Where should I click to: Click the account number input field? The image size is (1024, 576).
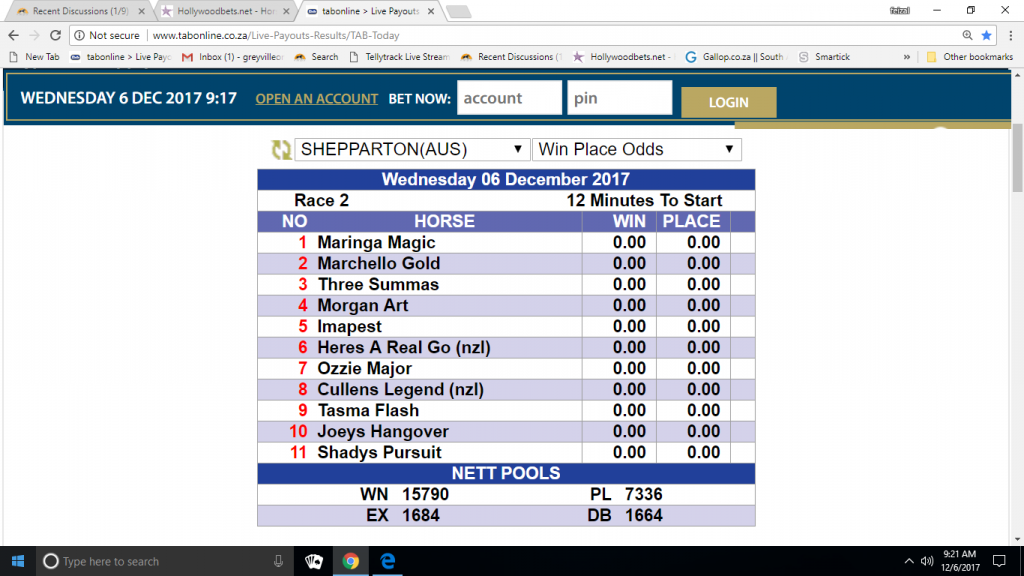coord(508,98)
